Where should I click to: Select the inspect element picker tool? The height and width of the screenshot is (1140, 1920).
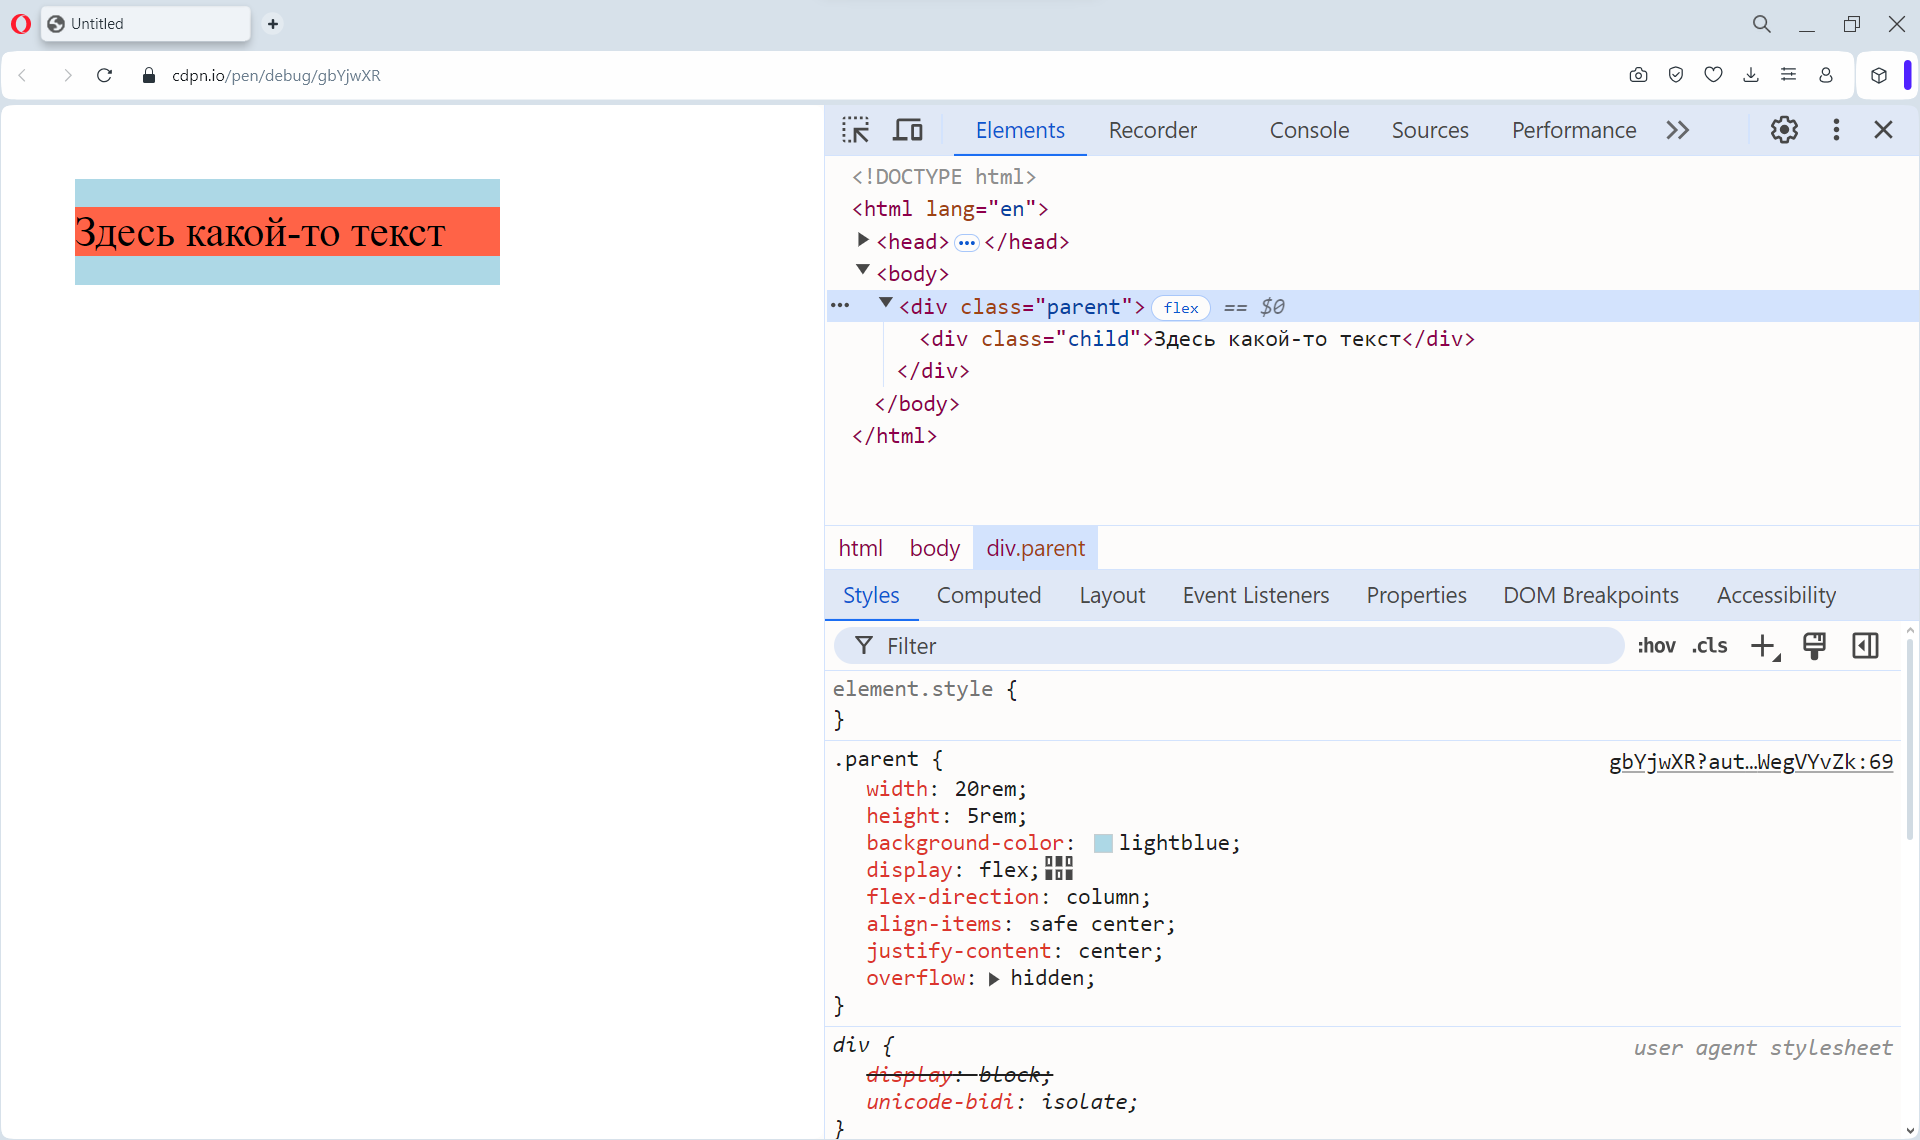pos(856,129)
